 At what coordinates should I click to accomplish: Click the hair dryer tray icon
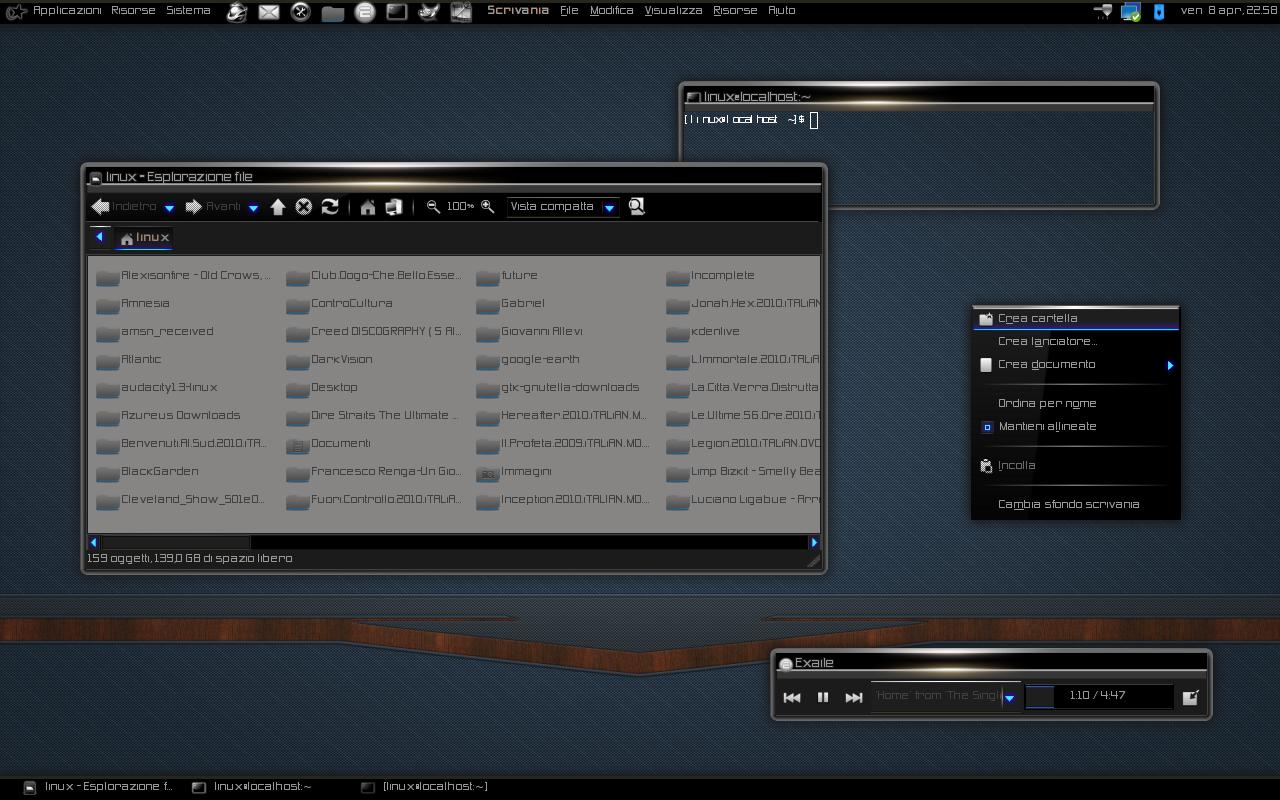click(1104, 12)
